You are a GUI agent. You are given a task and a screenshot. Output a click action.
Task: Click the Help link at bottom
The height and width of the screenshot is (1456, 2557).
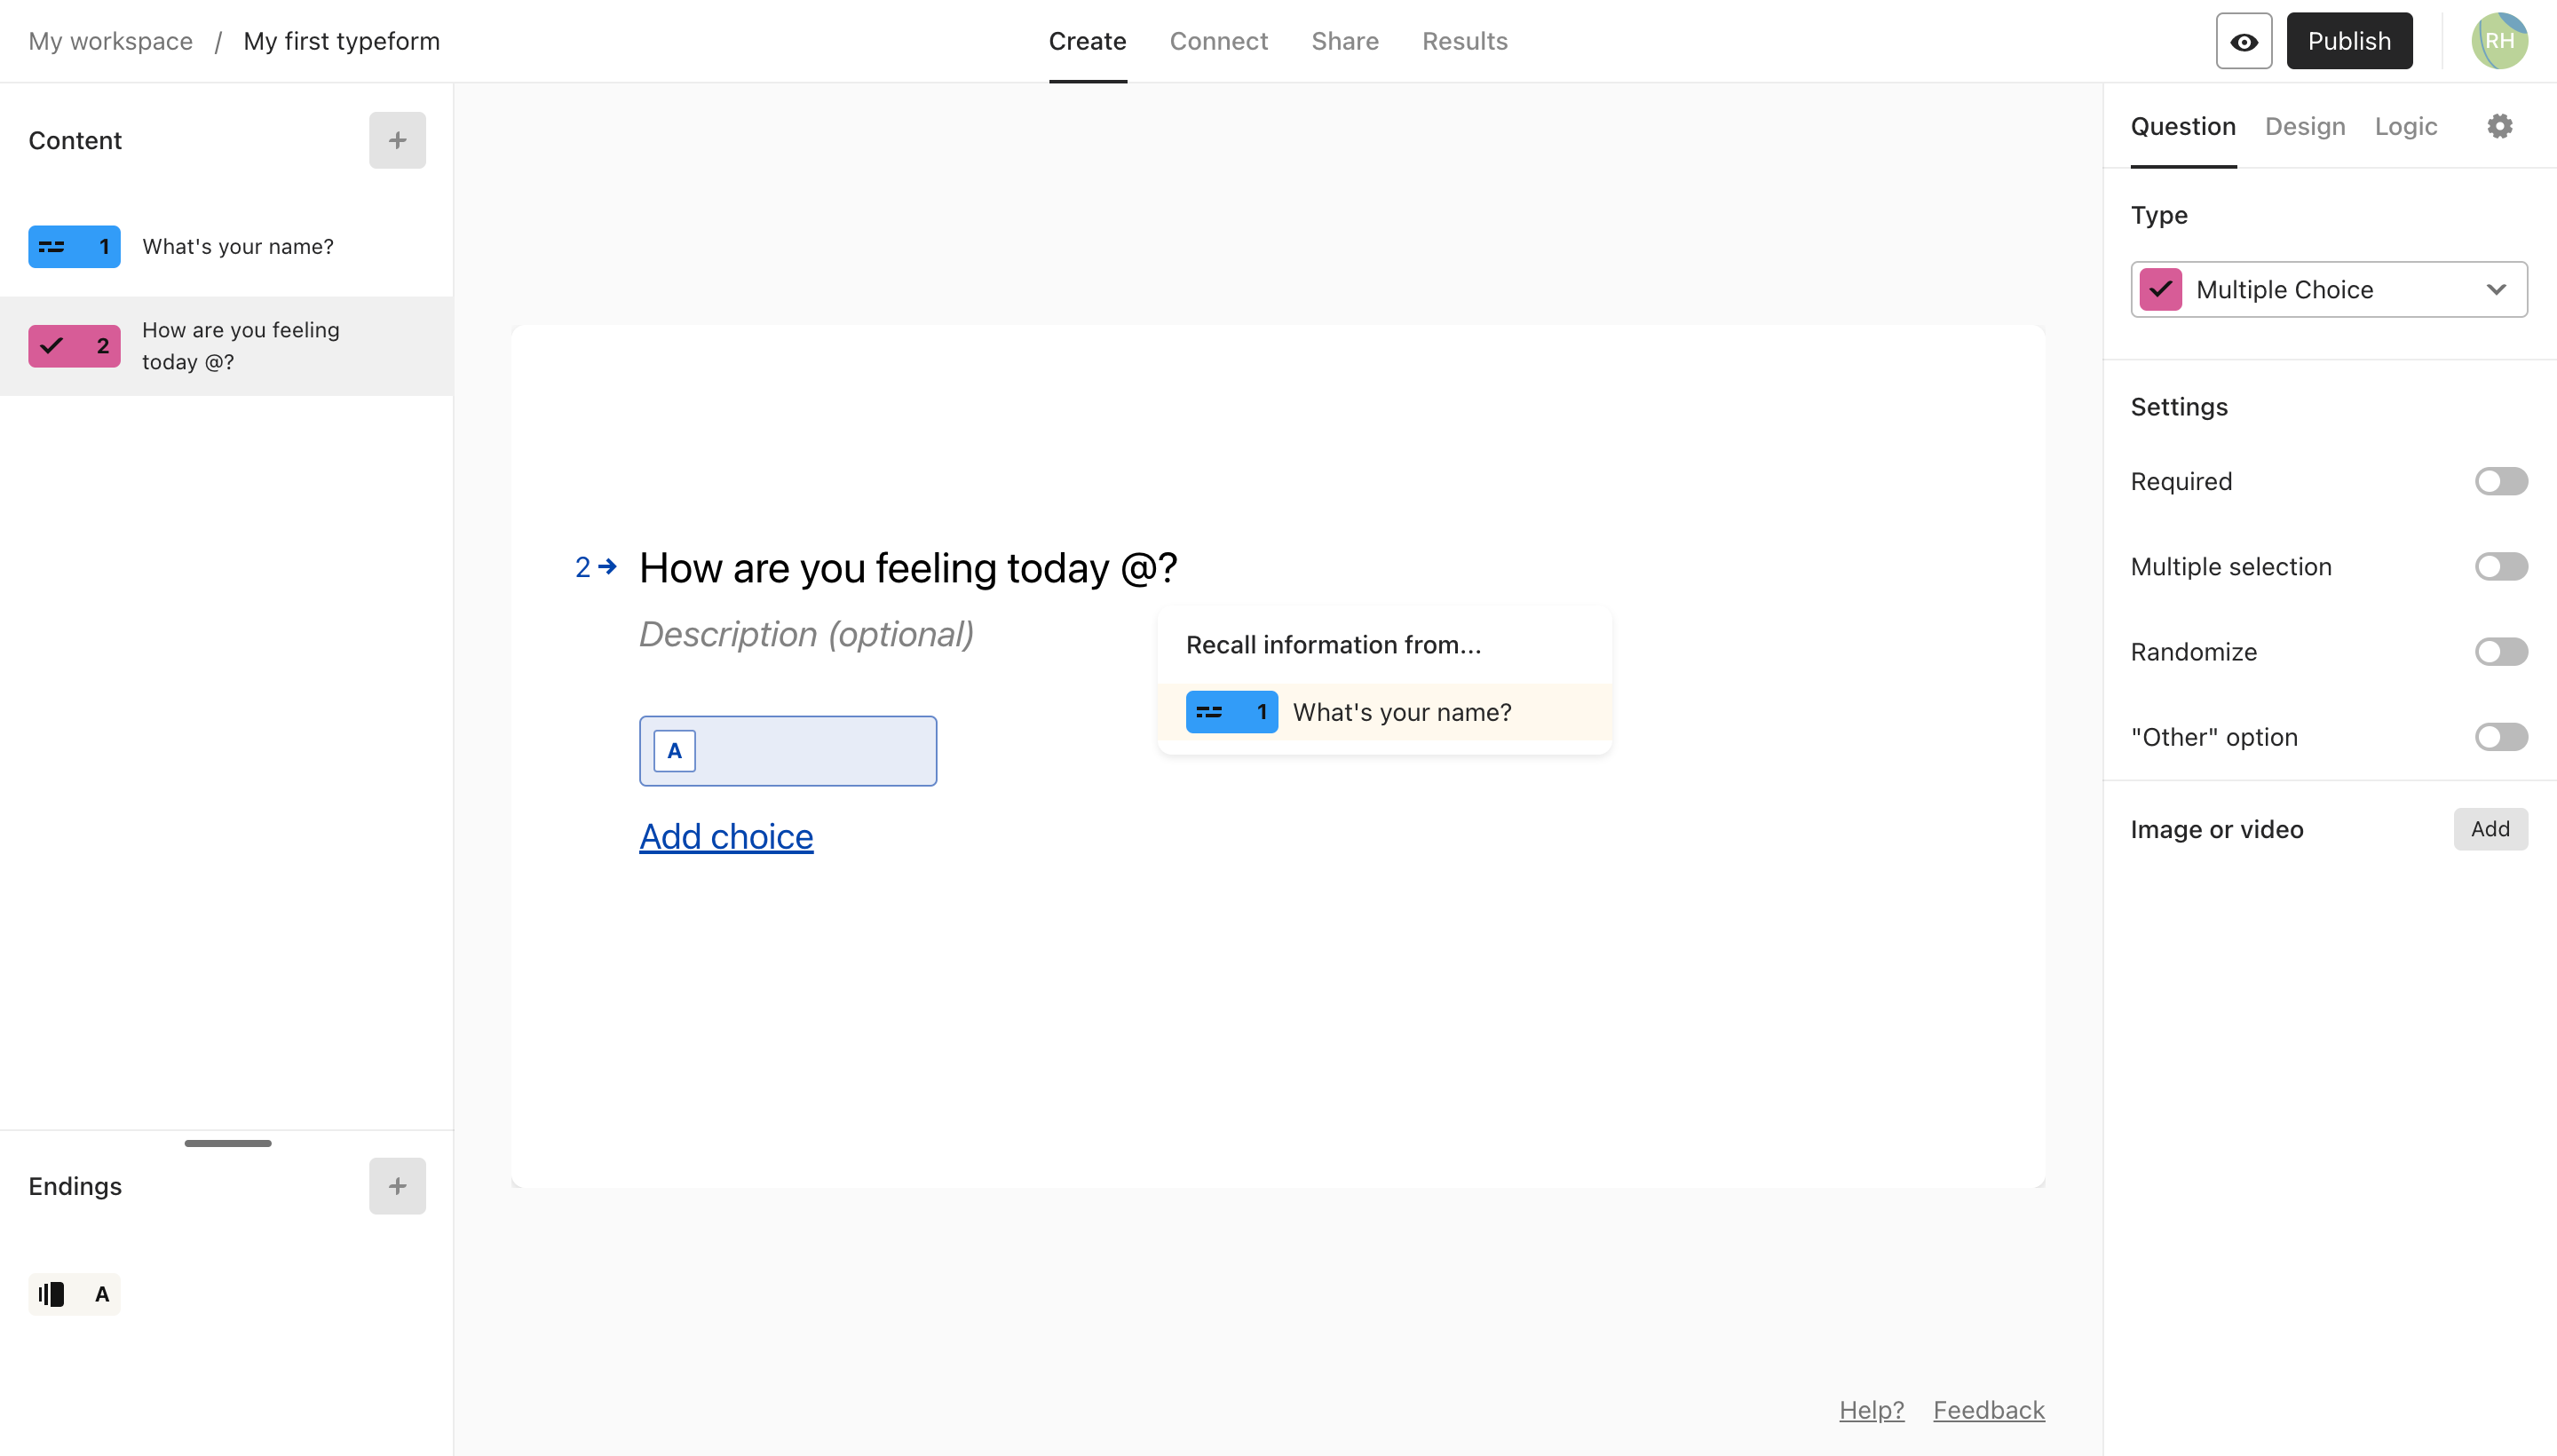click(1871, 1409)
